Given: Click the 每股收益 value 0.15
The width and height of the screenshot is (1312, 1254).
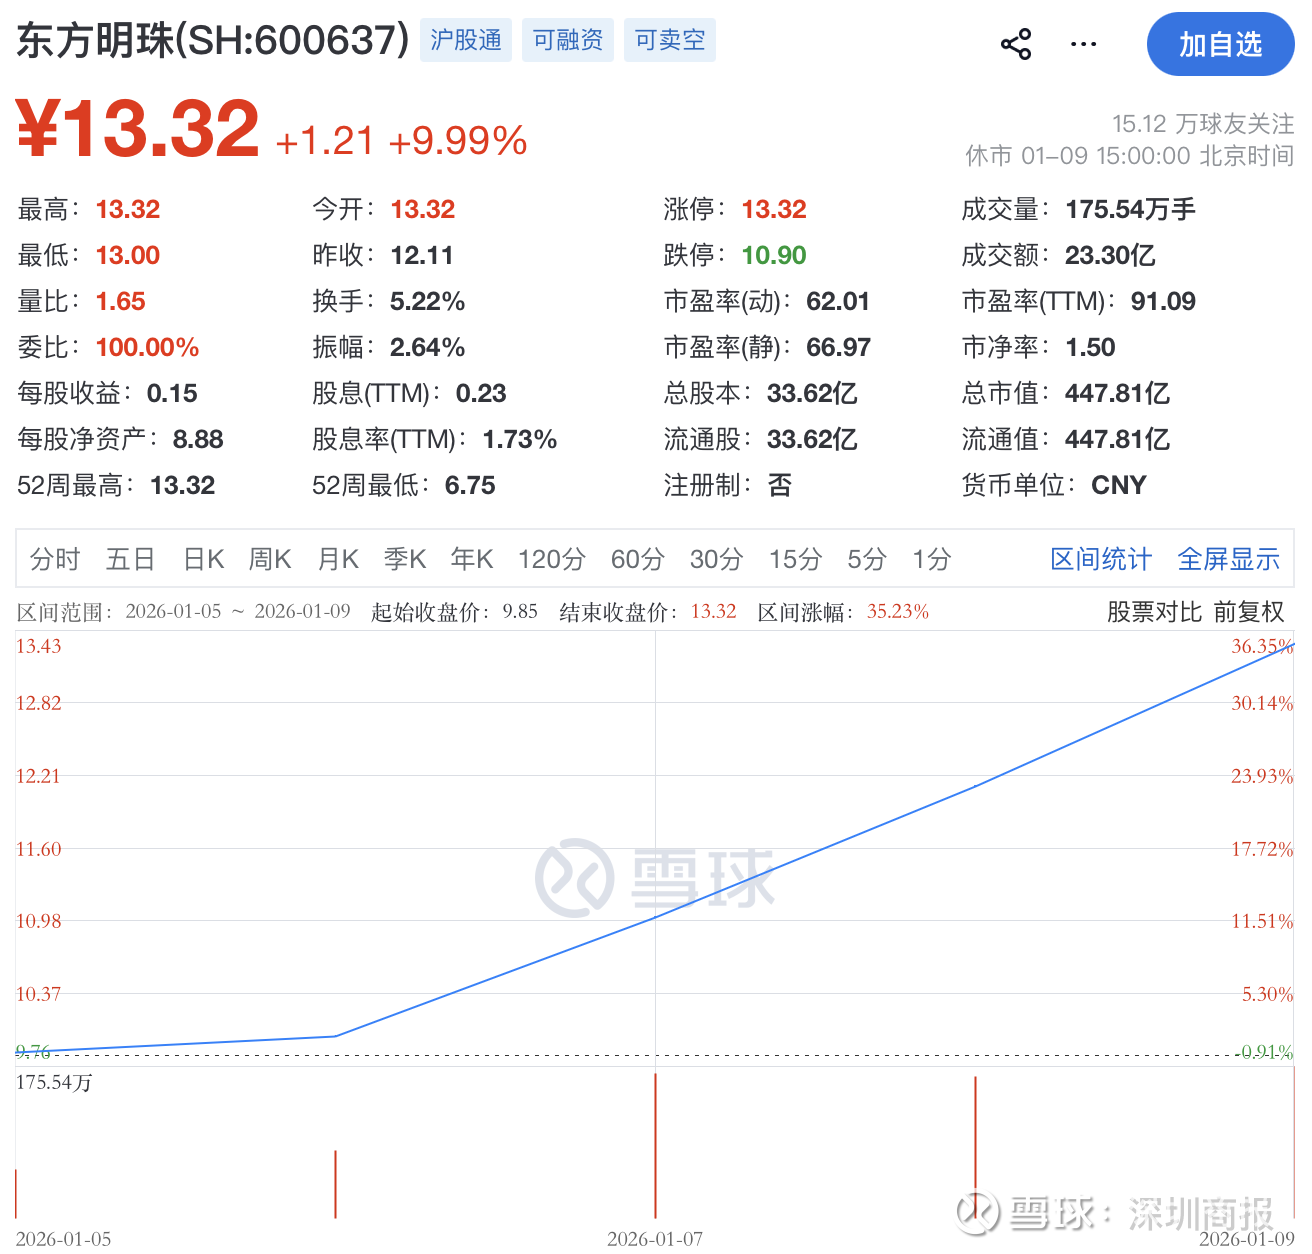Looking at the screenshot, I should pos(172,393).
